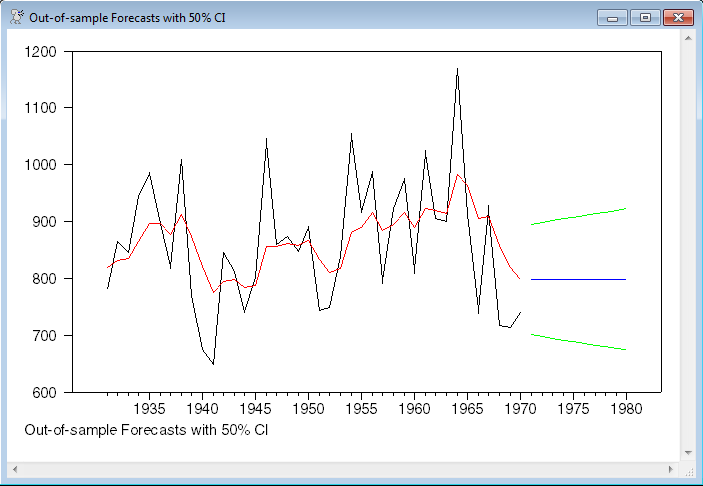The height and width of the screenshot is (486, 703).
Task: Click the 1950 label on x-axis
Action: [x=309, y=409]
